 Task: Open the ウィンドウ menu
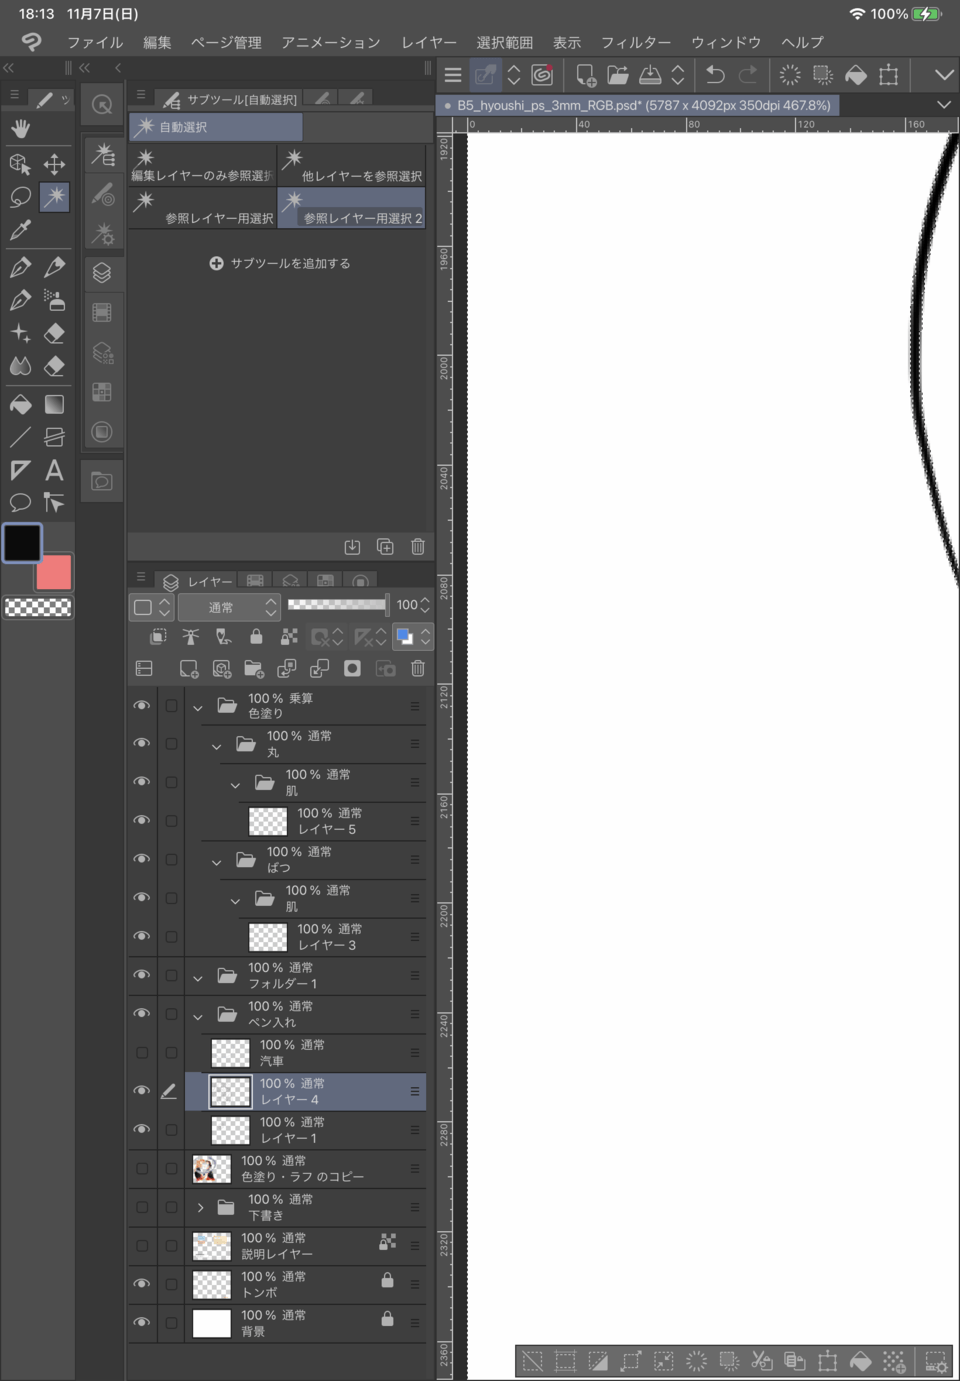(x=726, y=42)
